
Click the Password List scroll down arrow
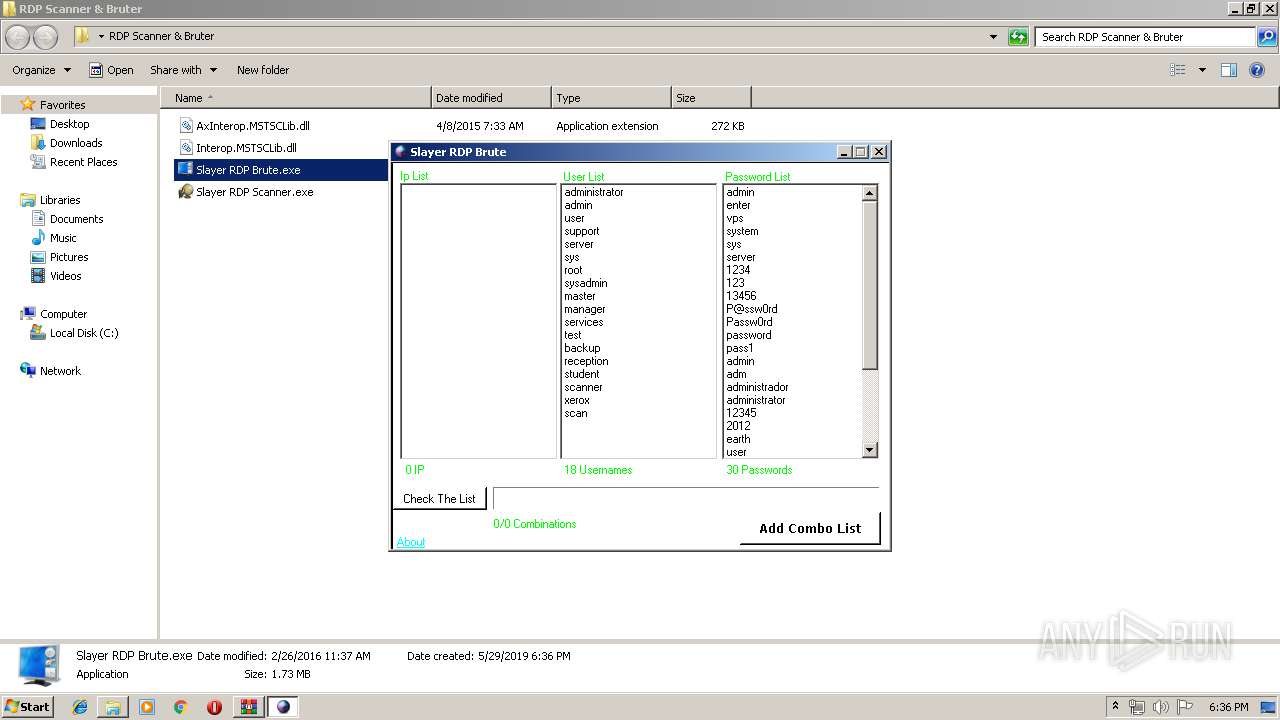[x=869, y=450]
